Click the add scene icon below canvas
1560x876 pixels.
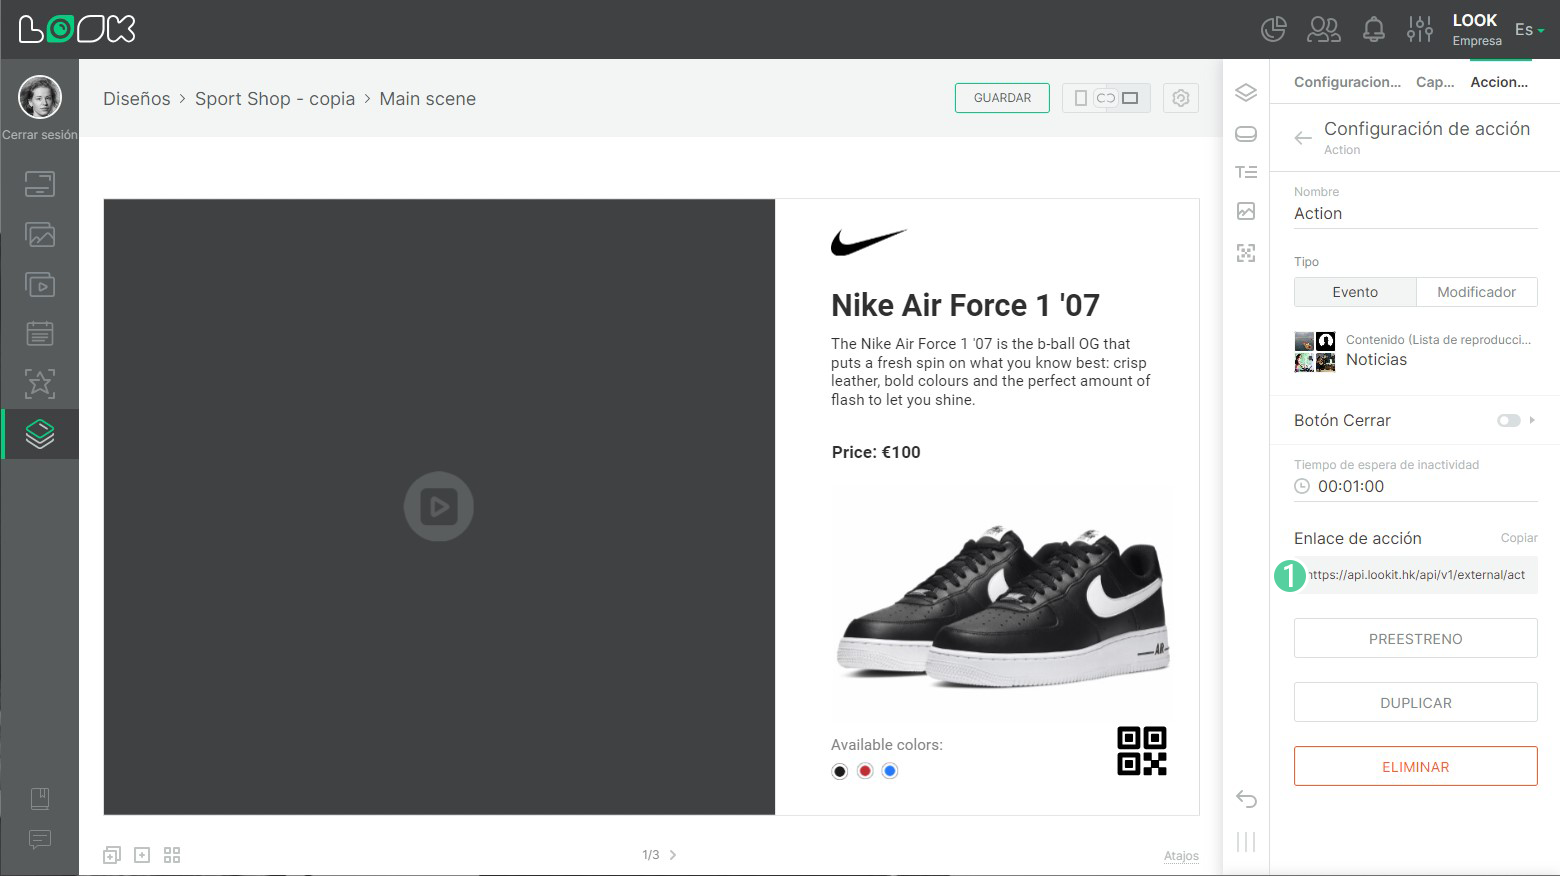[142, 855]
